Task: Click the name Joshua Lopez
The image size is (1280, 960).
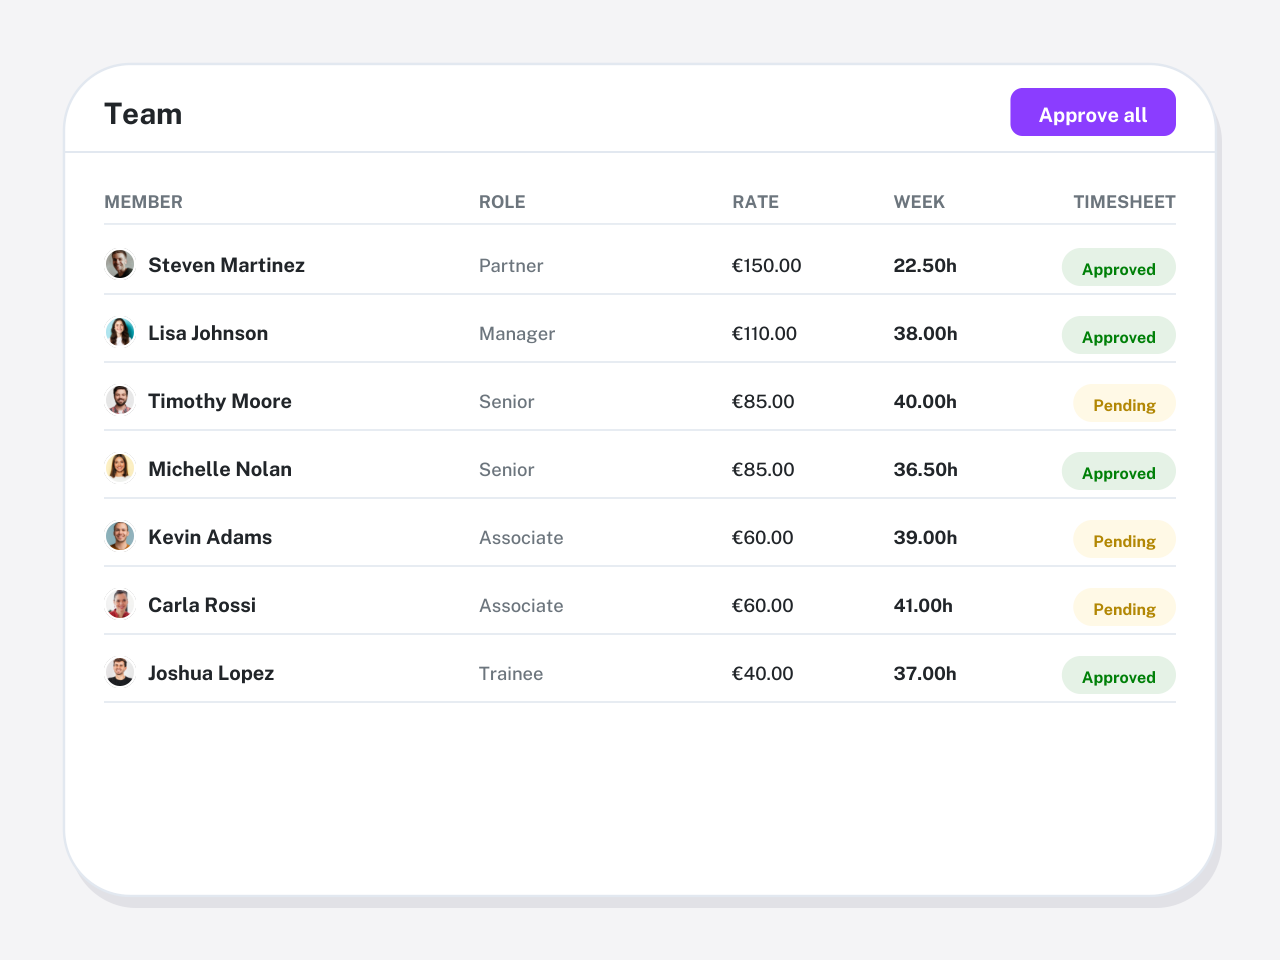Action: point(211,673)
